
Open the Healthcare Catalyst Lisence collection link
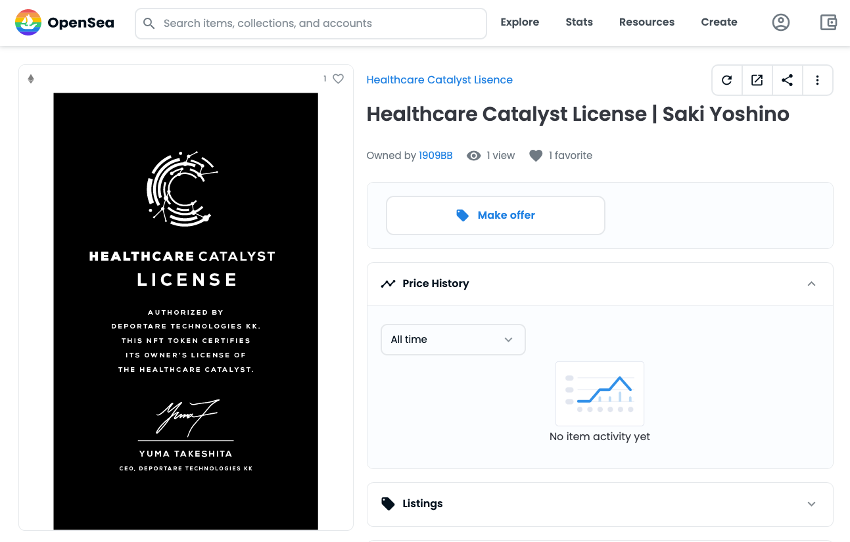coord(439,80)
